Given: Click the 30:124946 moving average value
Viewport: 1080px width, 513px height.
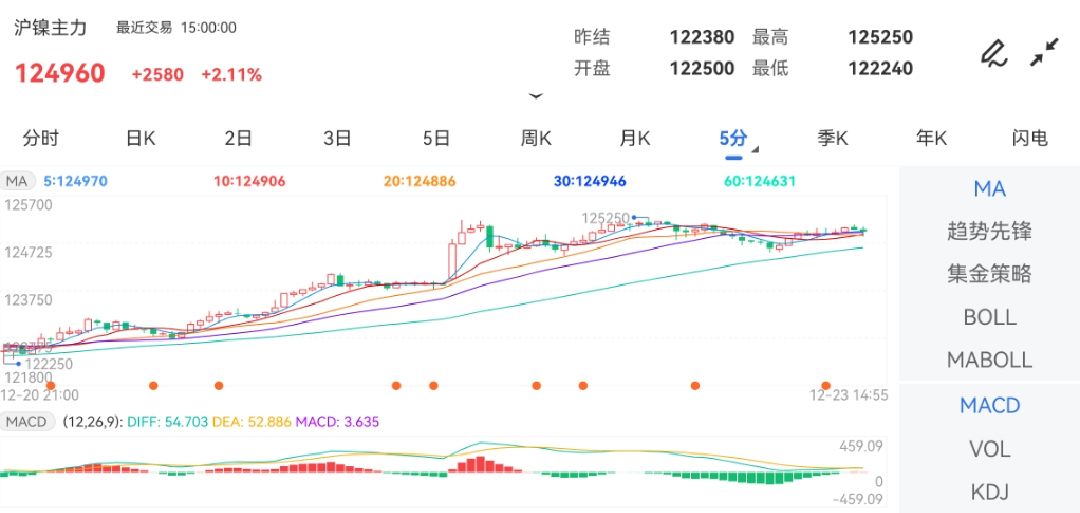Looking at the screenshot, I should tap(590, 182).
